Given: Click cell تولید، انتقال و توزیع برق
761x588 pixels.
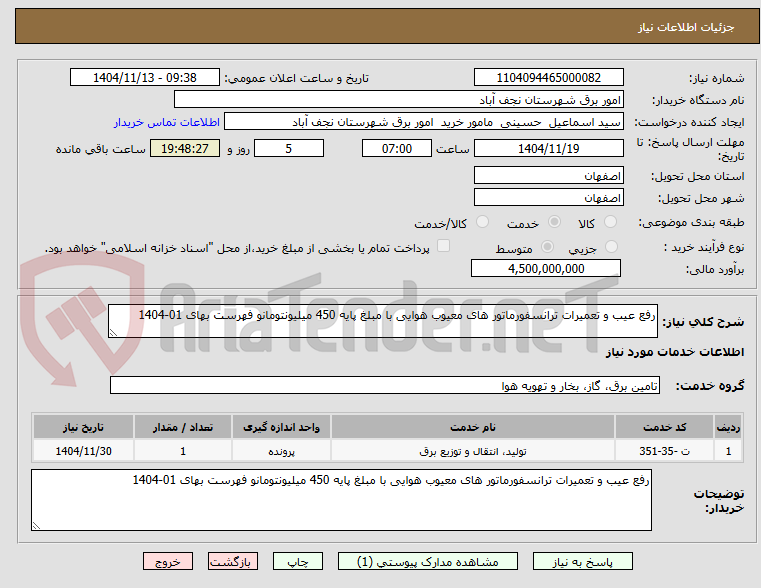Looking at the screenshot, I should 473,451.
